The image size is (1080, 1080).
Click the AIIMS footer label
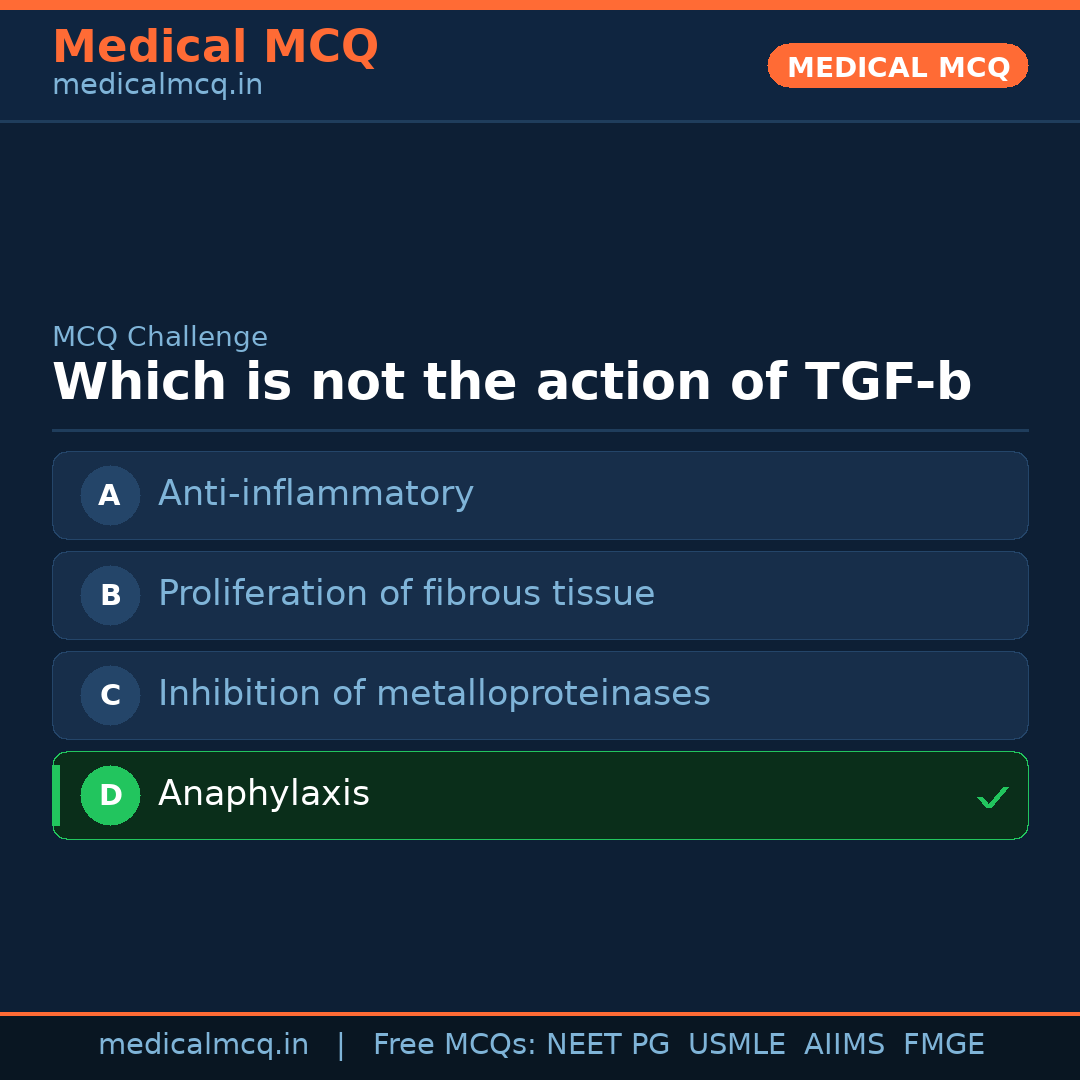[844, 1045]
